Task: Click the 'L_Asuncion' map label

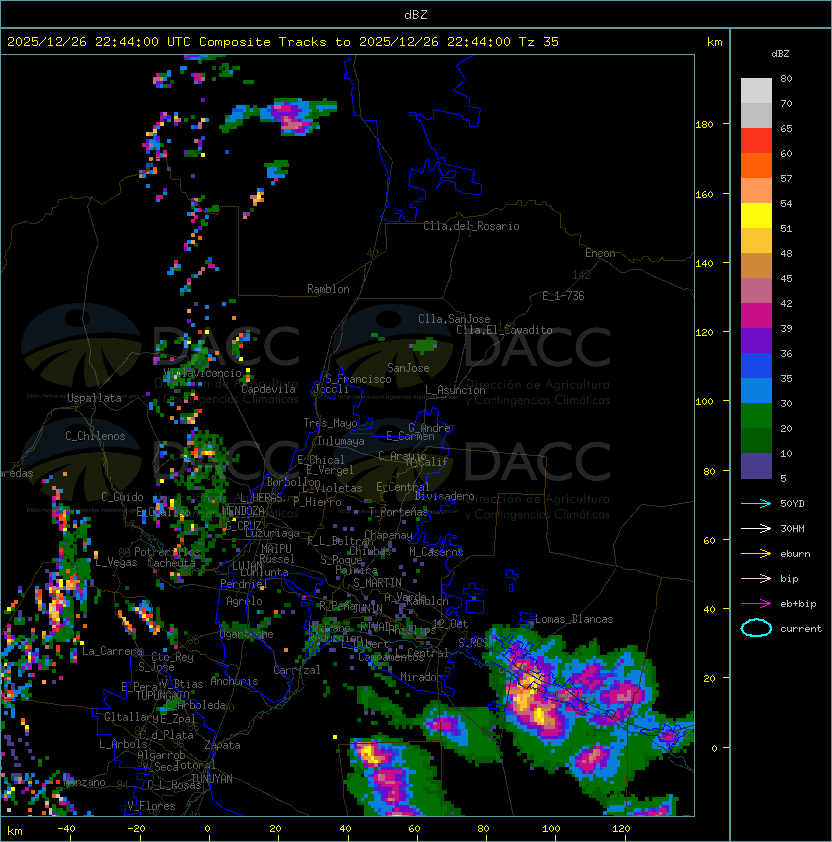Action: pos(455,390)
